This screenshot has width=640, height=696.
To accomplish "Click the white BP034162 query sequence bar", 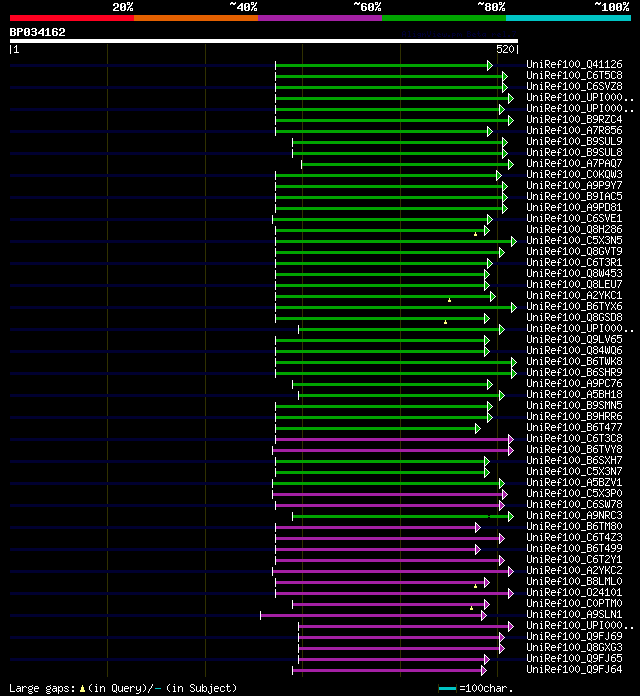I will pyautogui.click(x=264, y=41).
